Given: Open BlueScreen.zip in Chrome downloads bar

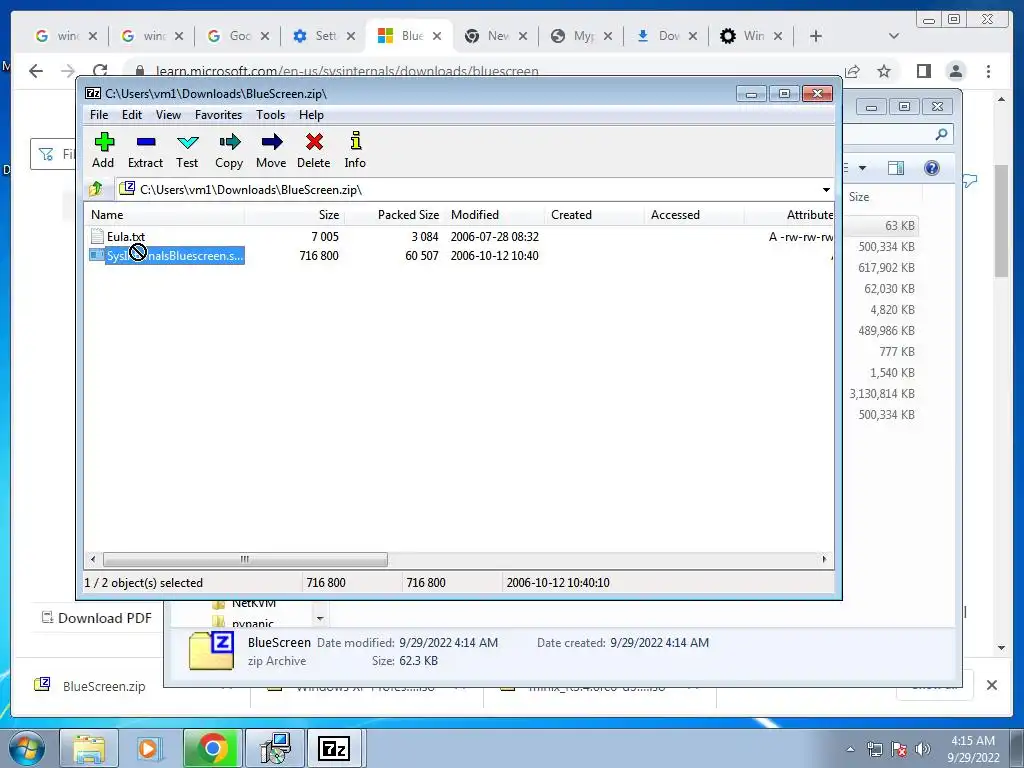Looking at the screenshot, I should tap(91, 686).
